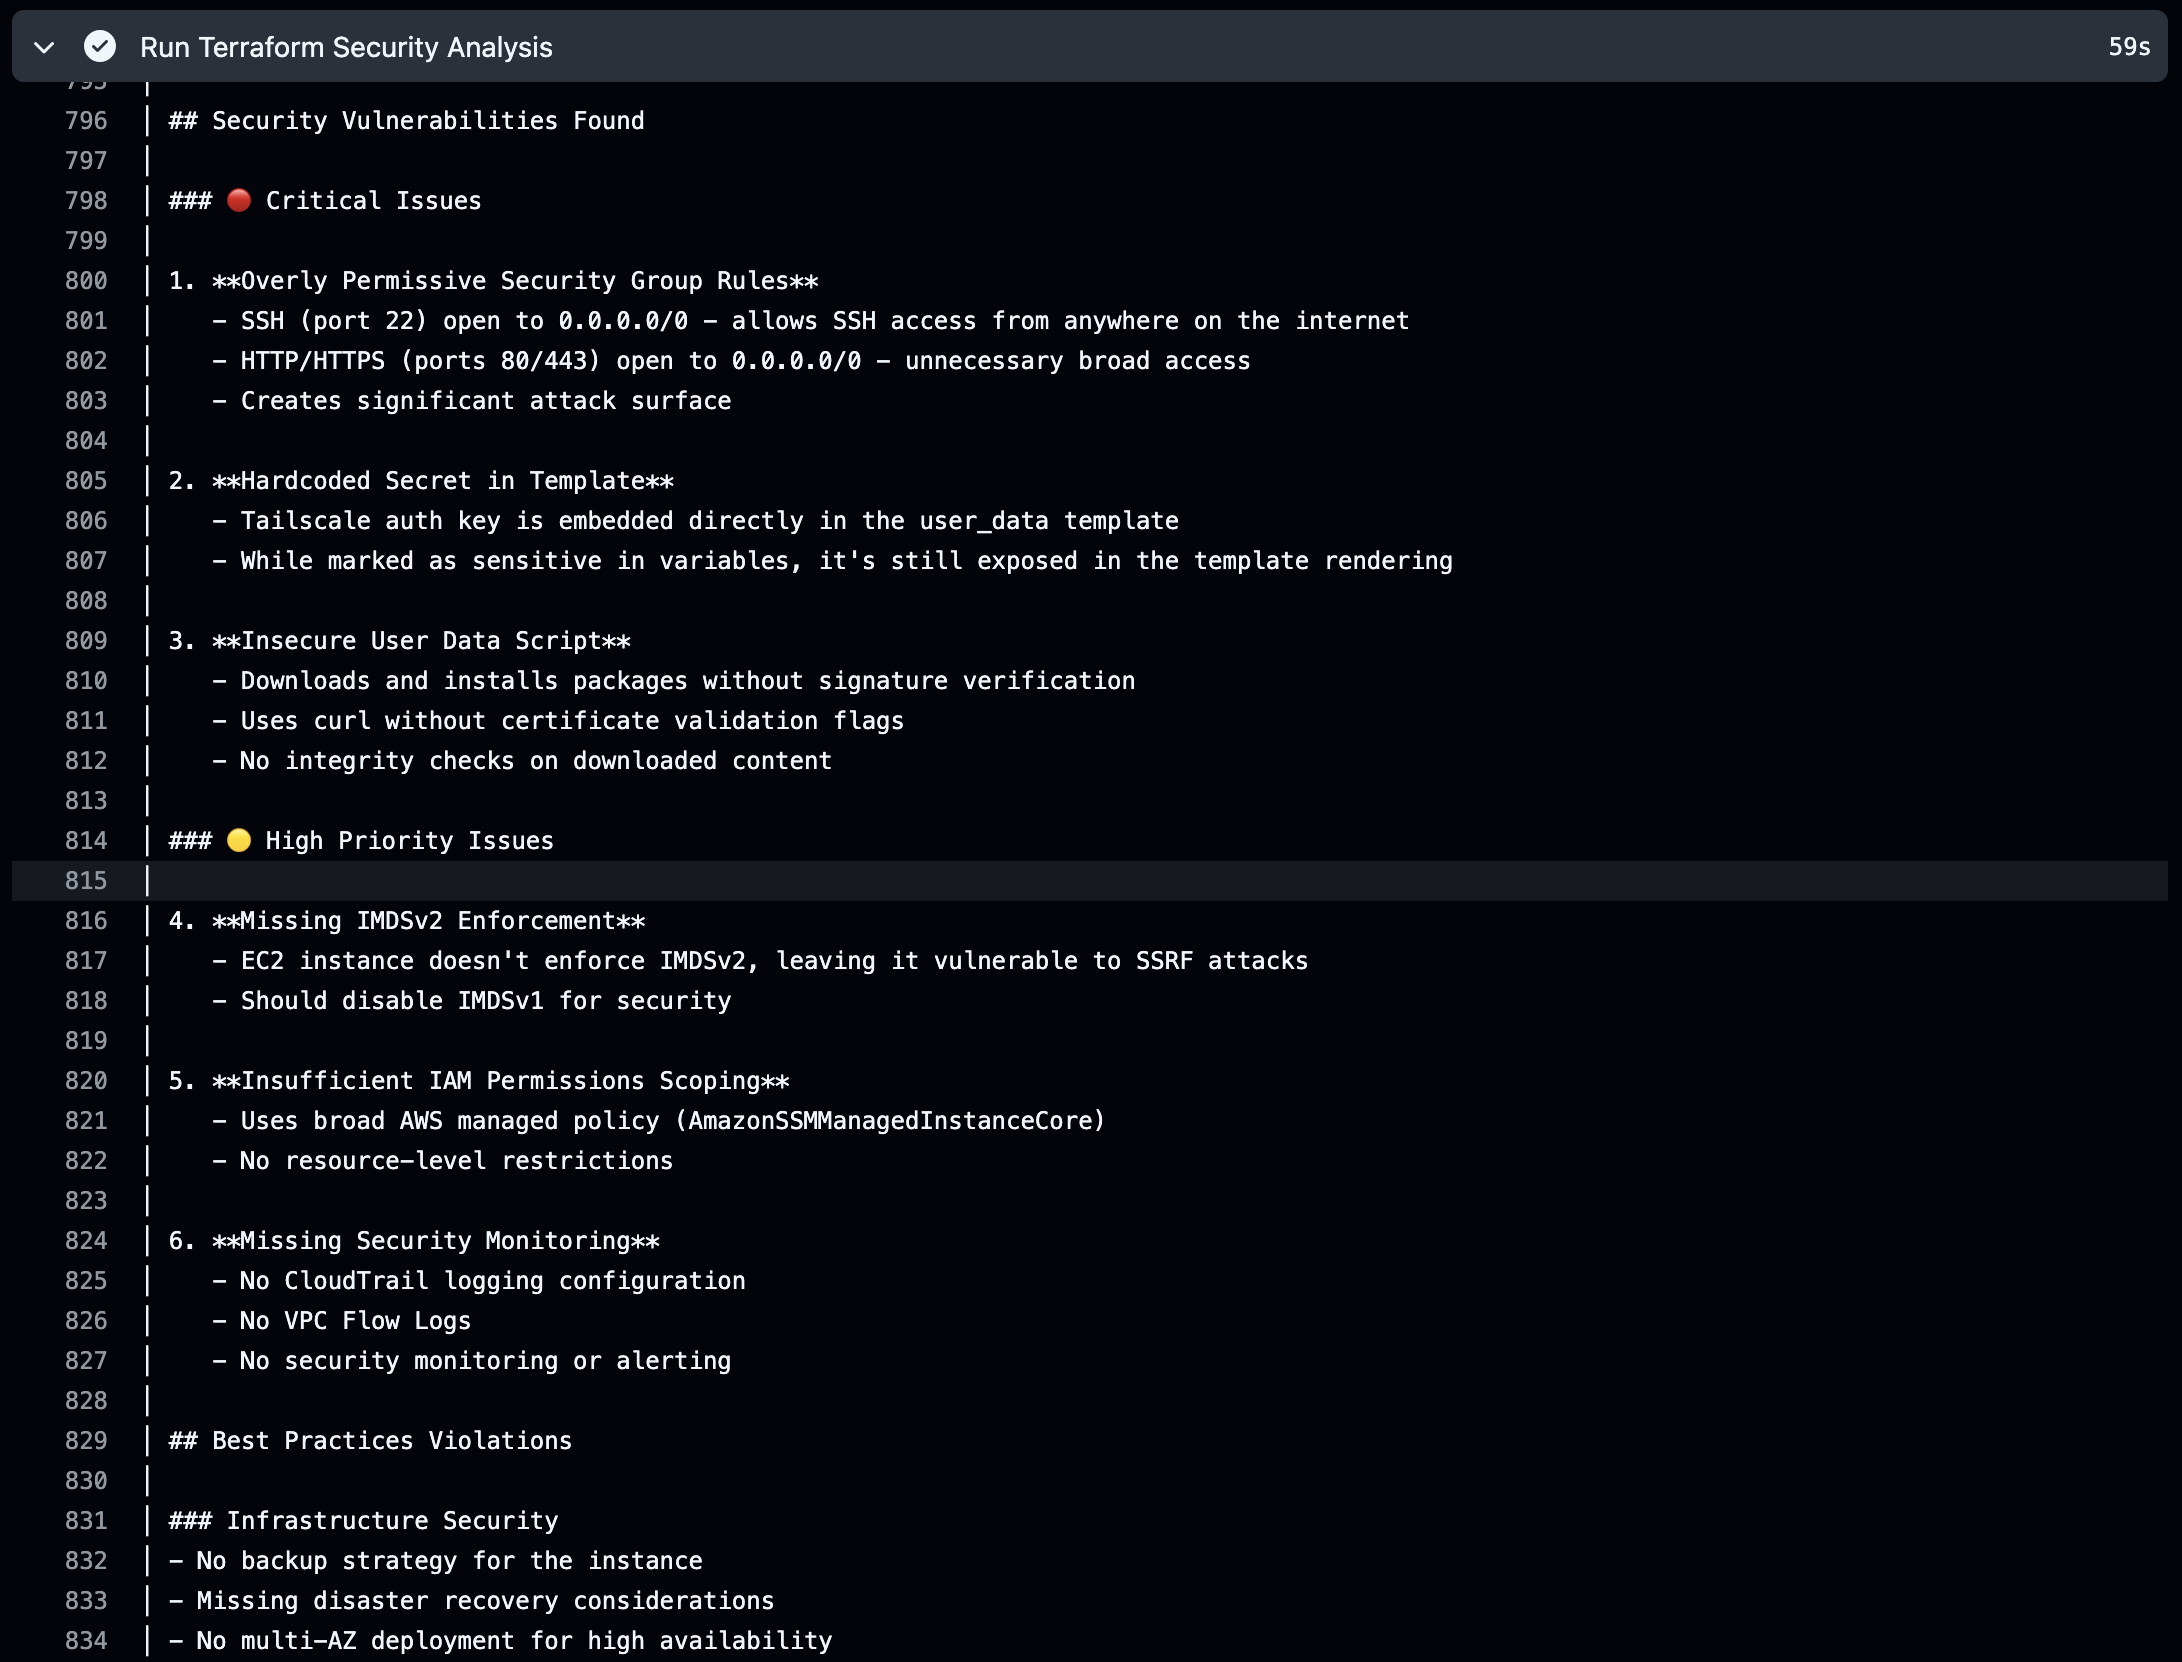Image resolution: width=2182 pixels, height=1662 pixels.
Task: Click the Hardcoded Secret in Template line
Action: pyautogui.click(x=421, y=481)
